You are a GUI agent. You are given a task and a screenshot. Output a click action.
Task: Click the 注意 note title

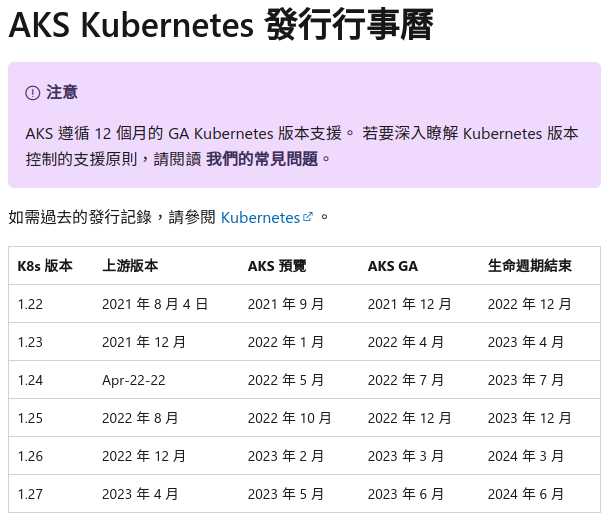point(62,93)
